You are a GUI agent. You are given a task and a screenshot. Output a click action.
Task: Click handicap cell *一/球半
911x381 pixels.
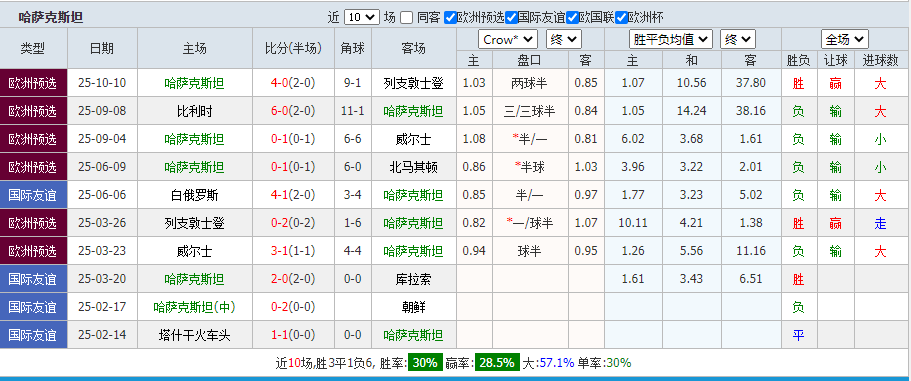530,222
